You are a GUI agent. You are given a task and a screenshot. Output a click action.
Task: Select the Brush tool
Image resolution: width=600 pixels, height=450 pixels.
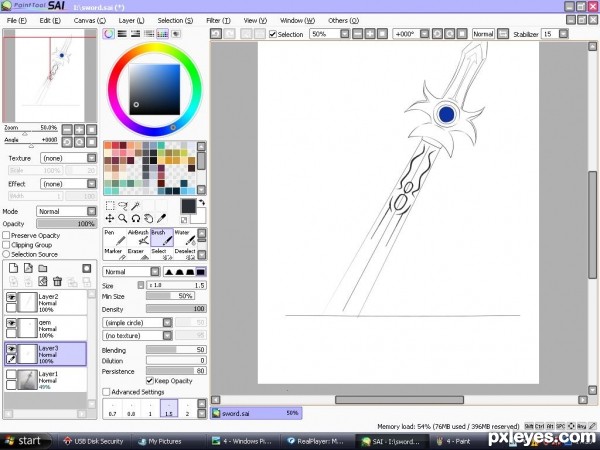pos(161,237)
